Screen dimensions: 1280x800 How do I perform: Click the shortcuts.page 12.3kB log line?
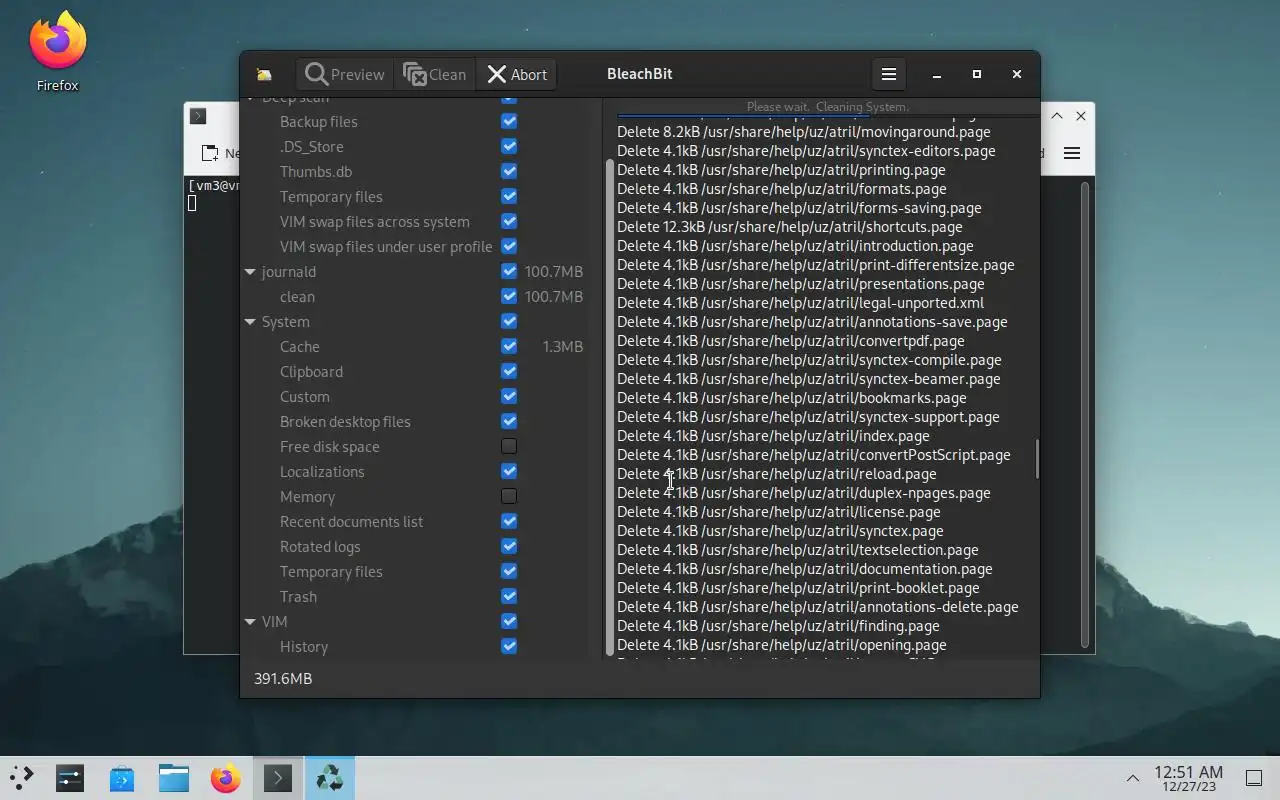(790, 227)
